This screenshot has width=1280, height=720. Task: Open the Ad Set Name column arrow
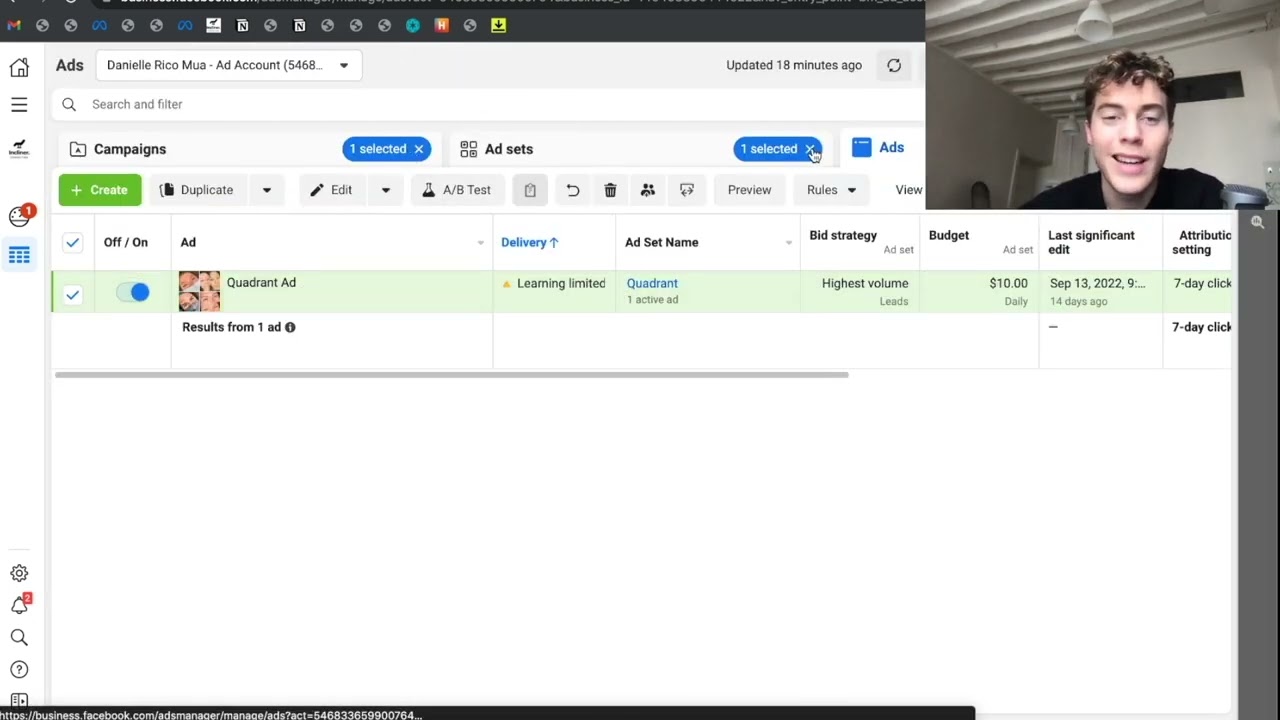pos(788,243)
